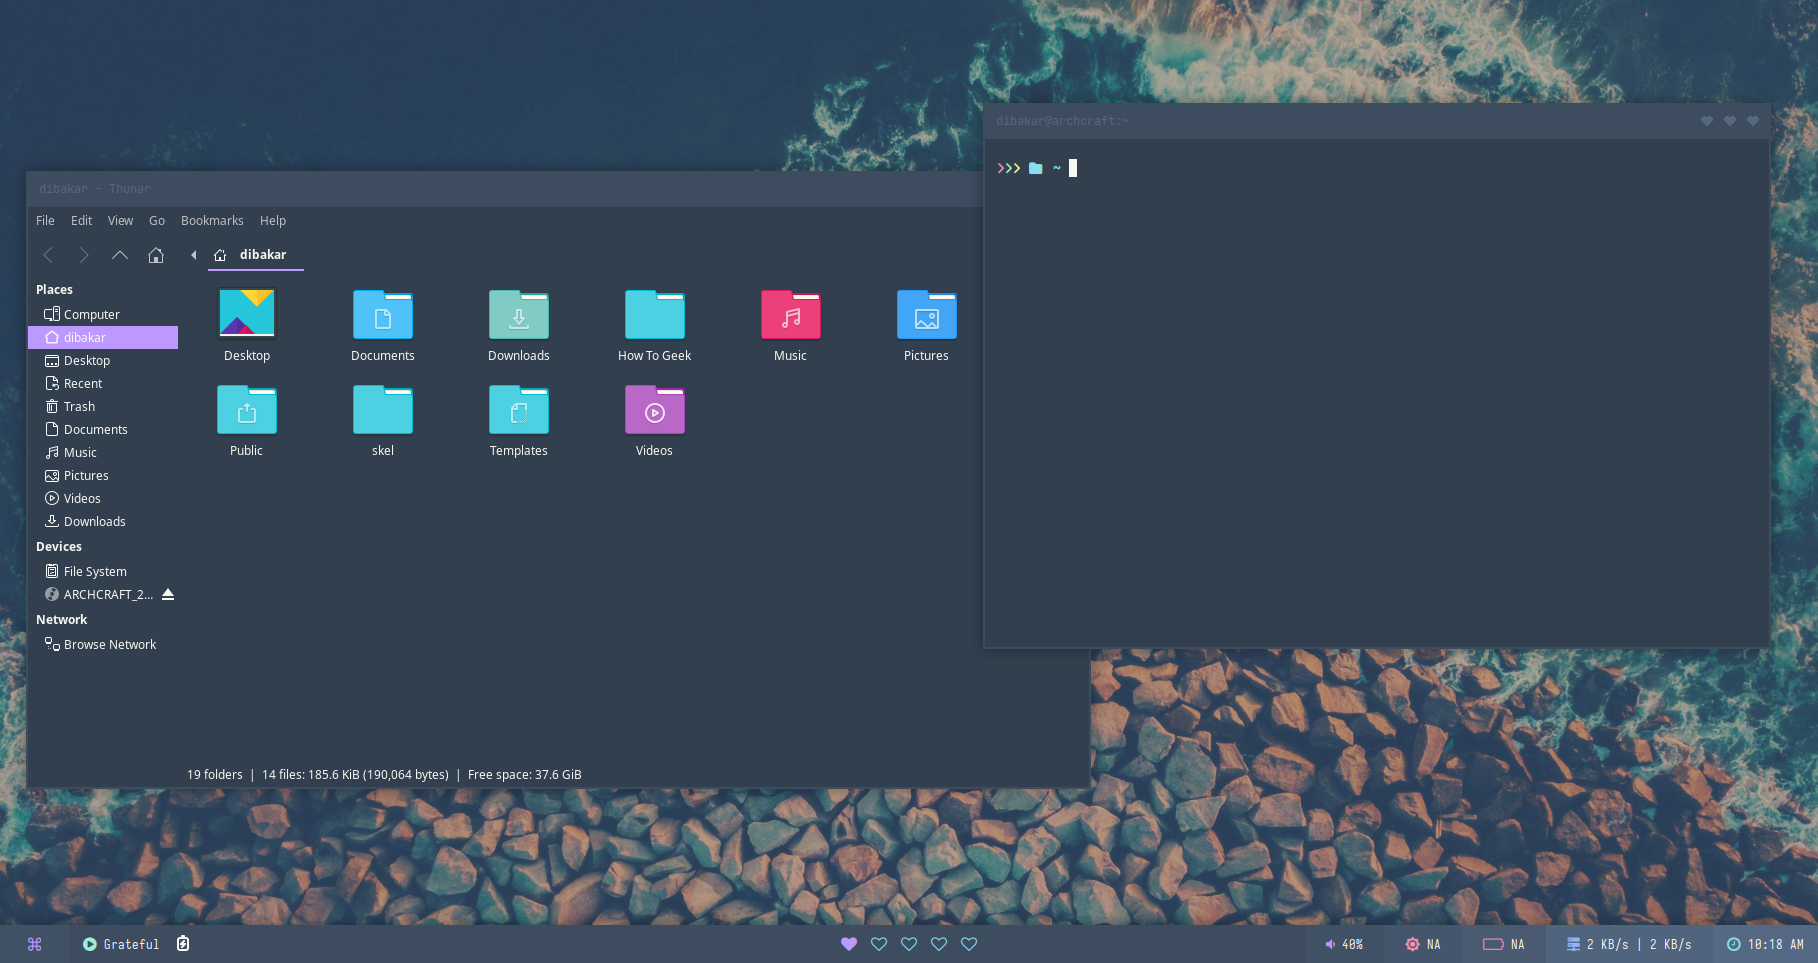1818x963 pixels.
Task: Click the dibakar path bar button
Action: click(x=256, y=255)
